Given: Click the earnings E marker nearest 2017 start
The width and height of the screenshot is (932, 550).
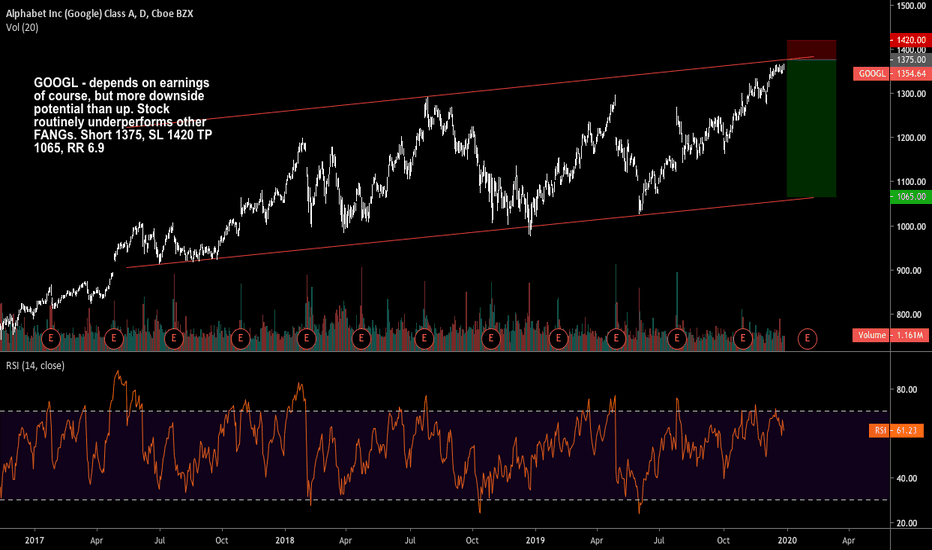Looking at the screenshot, I should click(51, 339).
